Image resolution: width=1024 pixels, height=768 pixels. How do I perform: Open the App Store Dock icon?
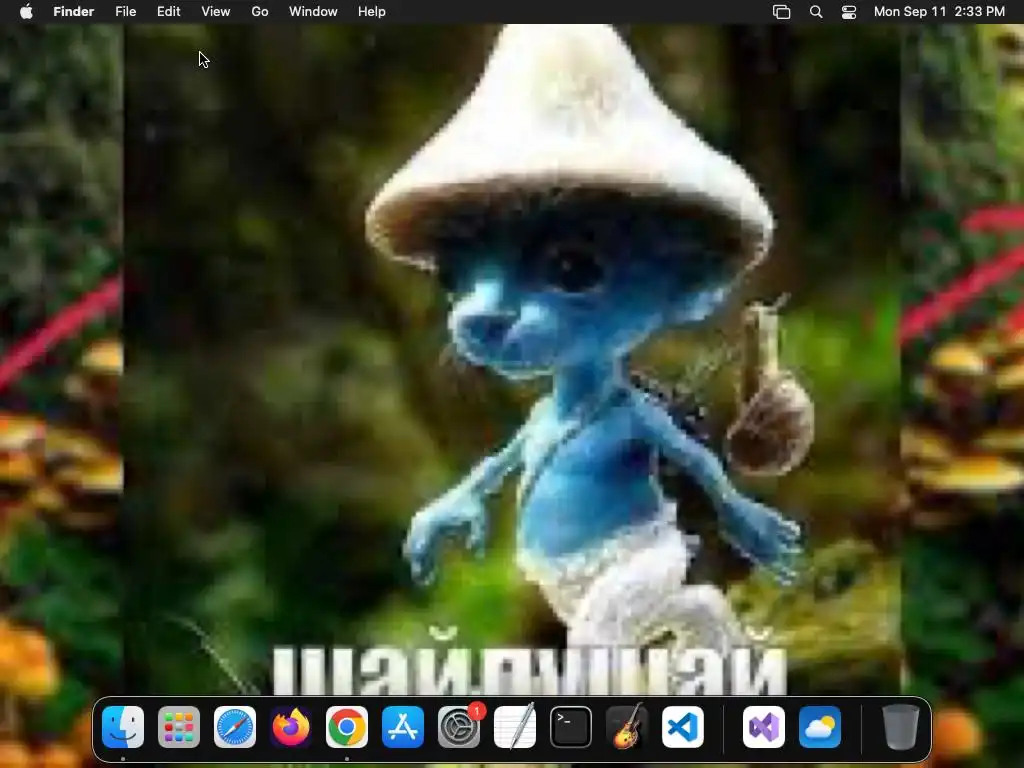point(403,727)
